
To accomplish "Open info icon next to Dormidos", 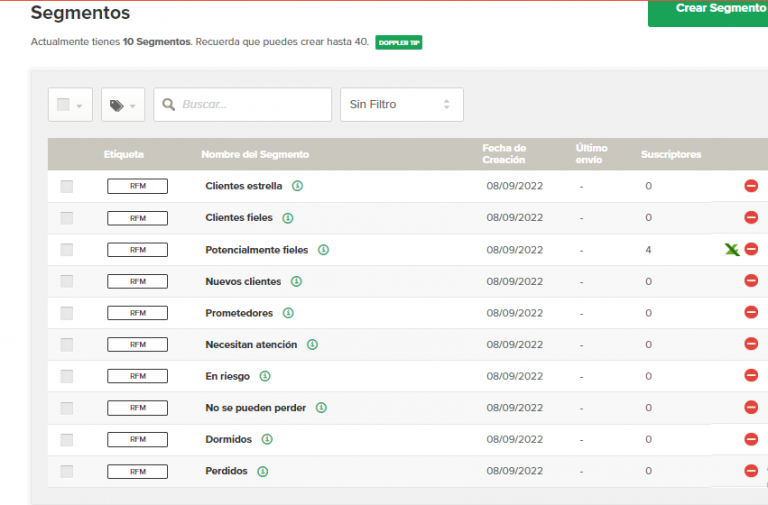I will tap(267, 440).
